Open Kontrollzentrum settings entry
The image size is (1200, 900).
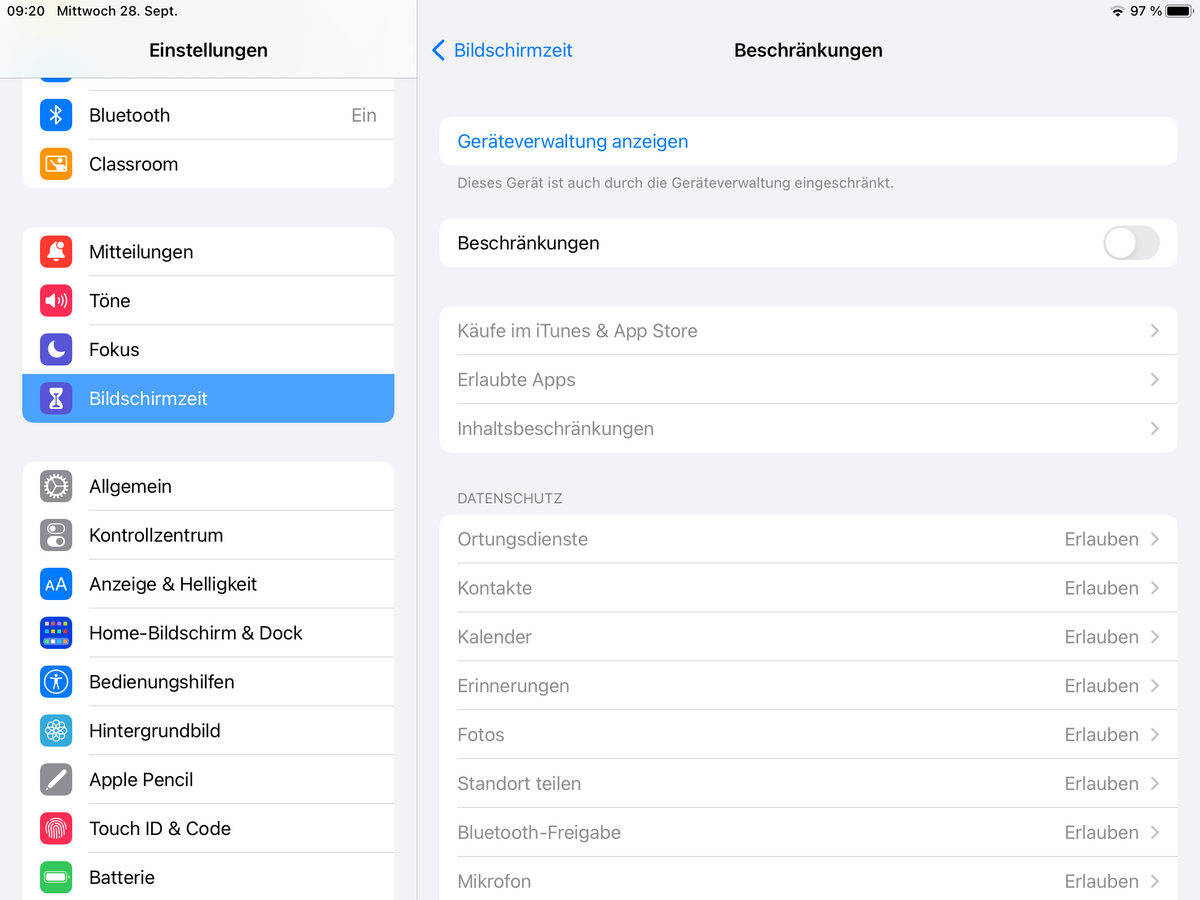[x=208, y=536]
